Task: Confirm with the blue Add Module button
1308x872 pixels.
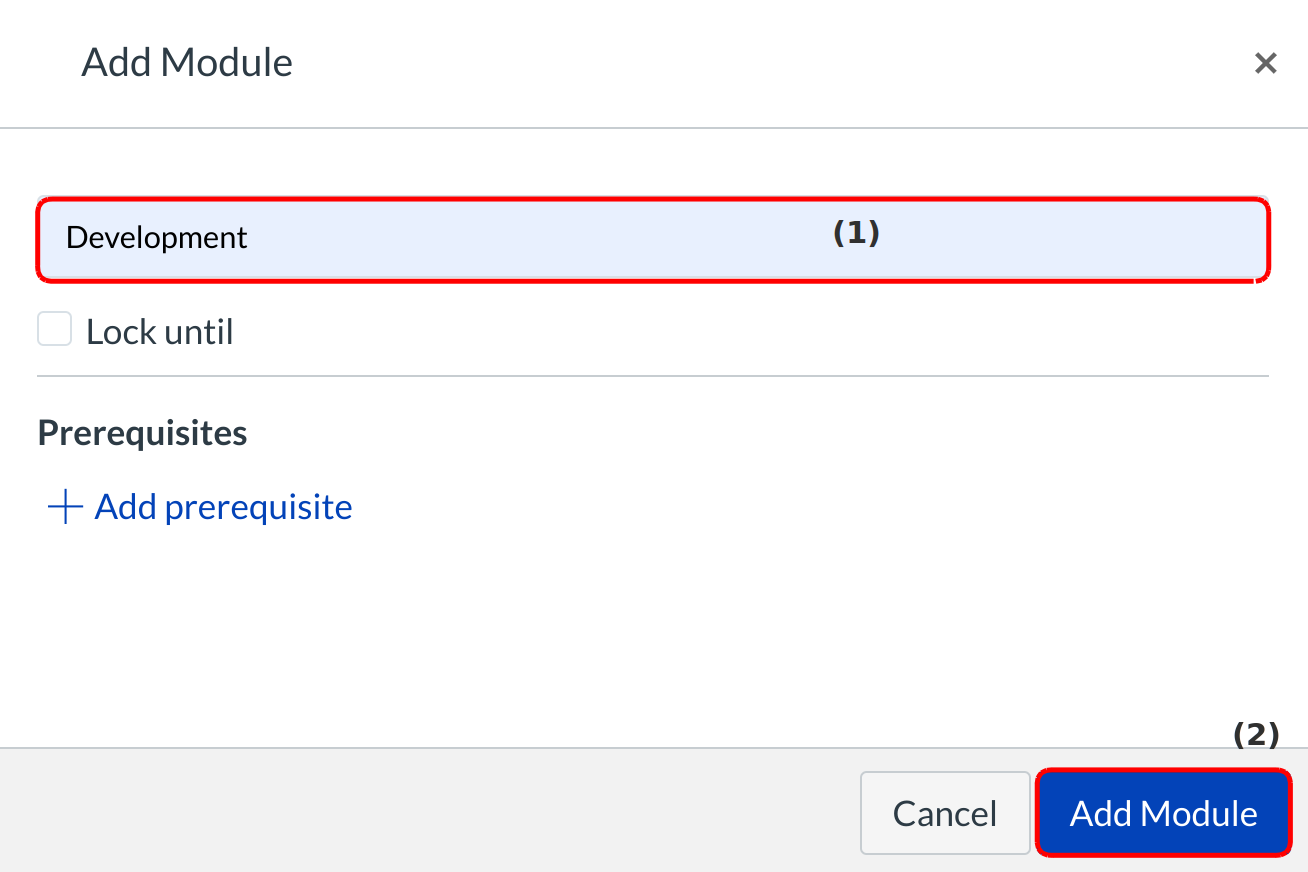Action: click(x=1163, y=813)
